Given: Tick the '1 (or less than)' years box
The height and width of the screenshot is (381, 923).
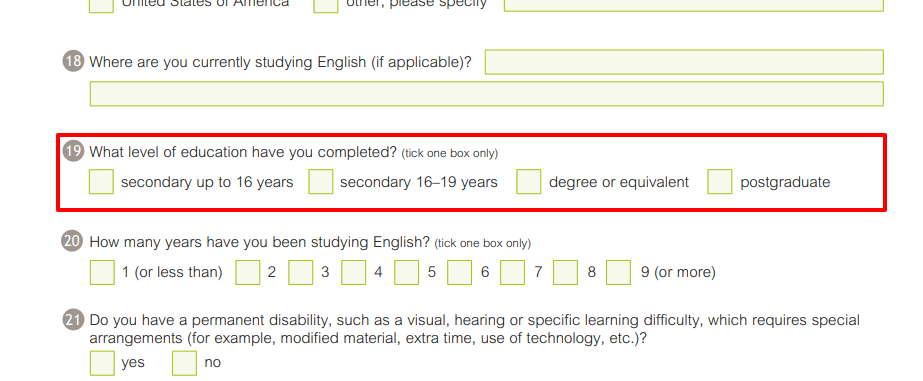Looking at the screenshot, I should point(102,272).
